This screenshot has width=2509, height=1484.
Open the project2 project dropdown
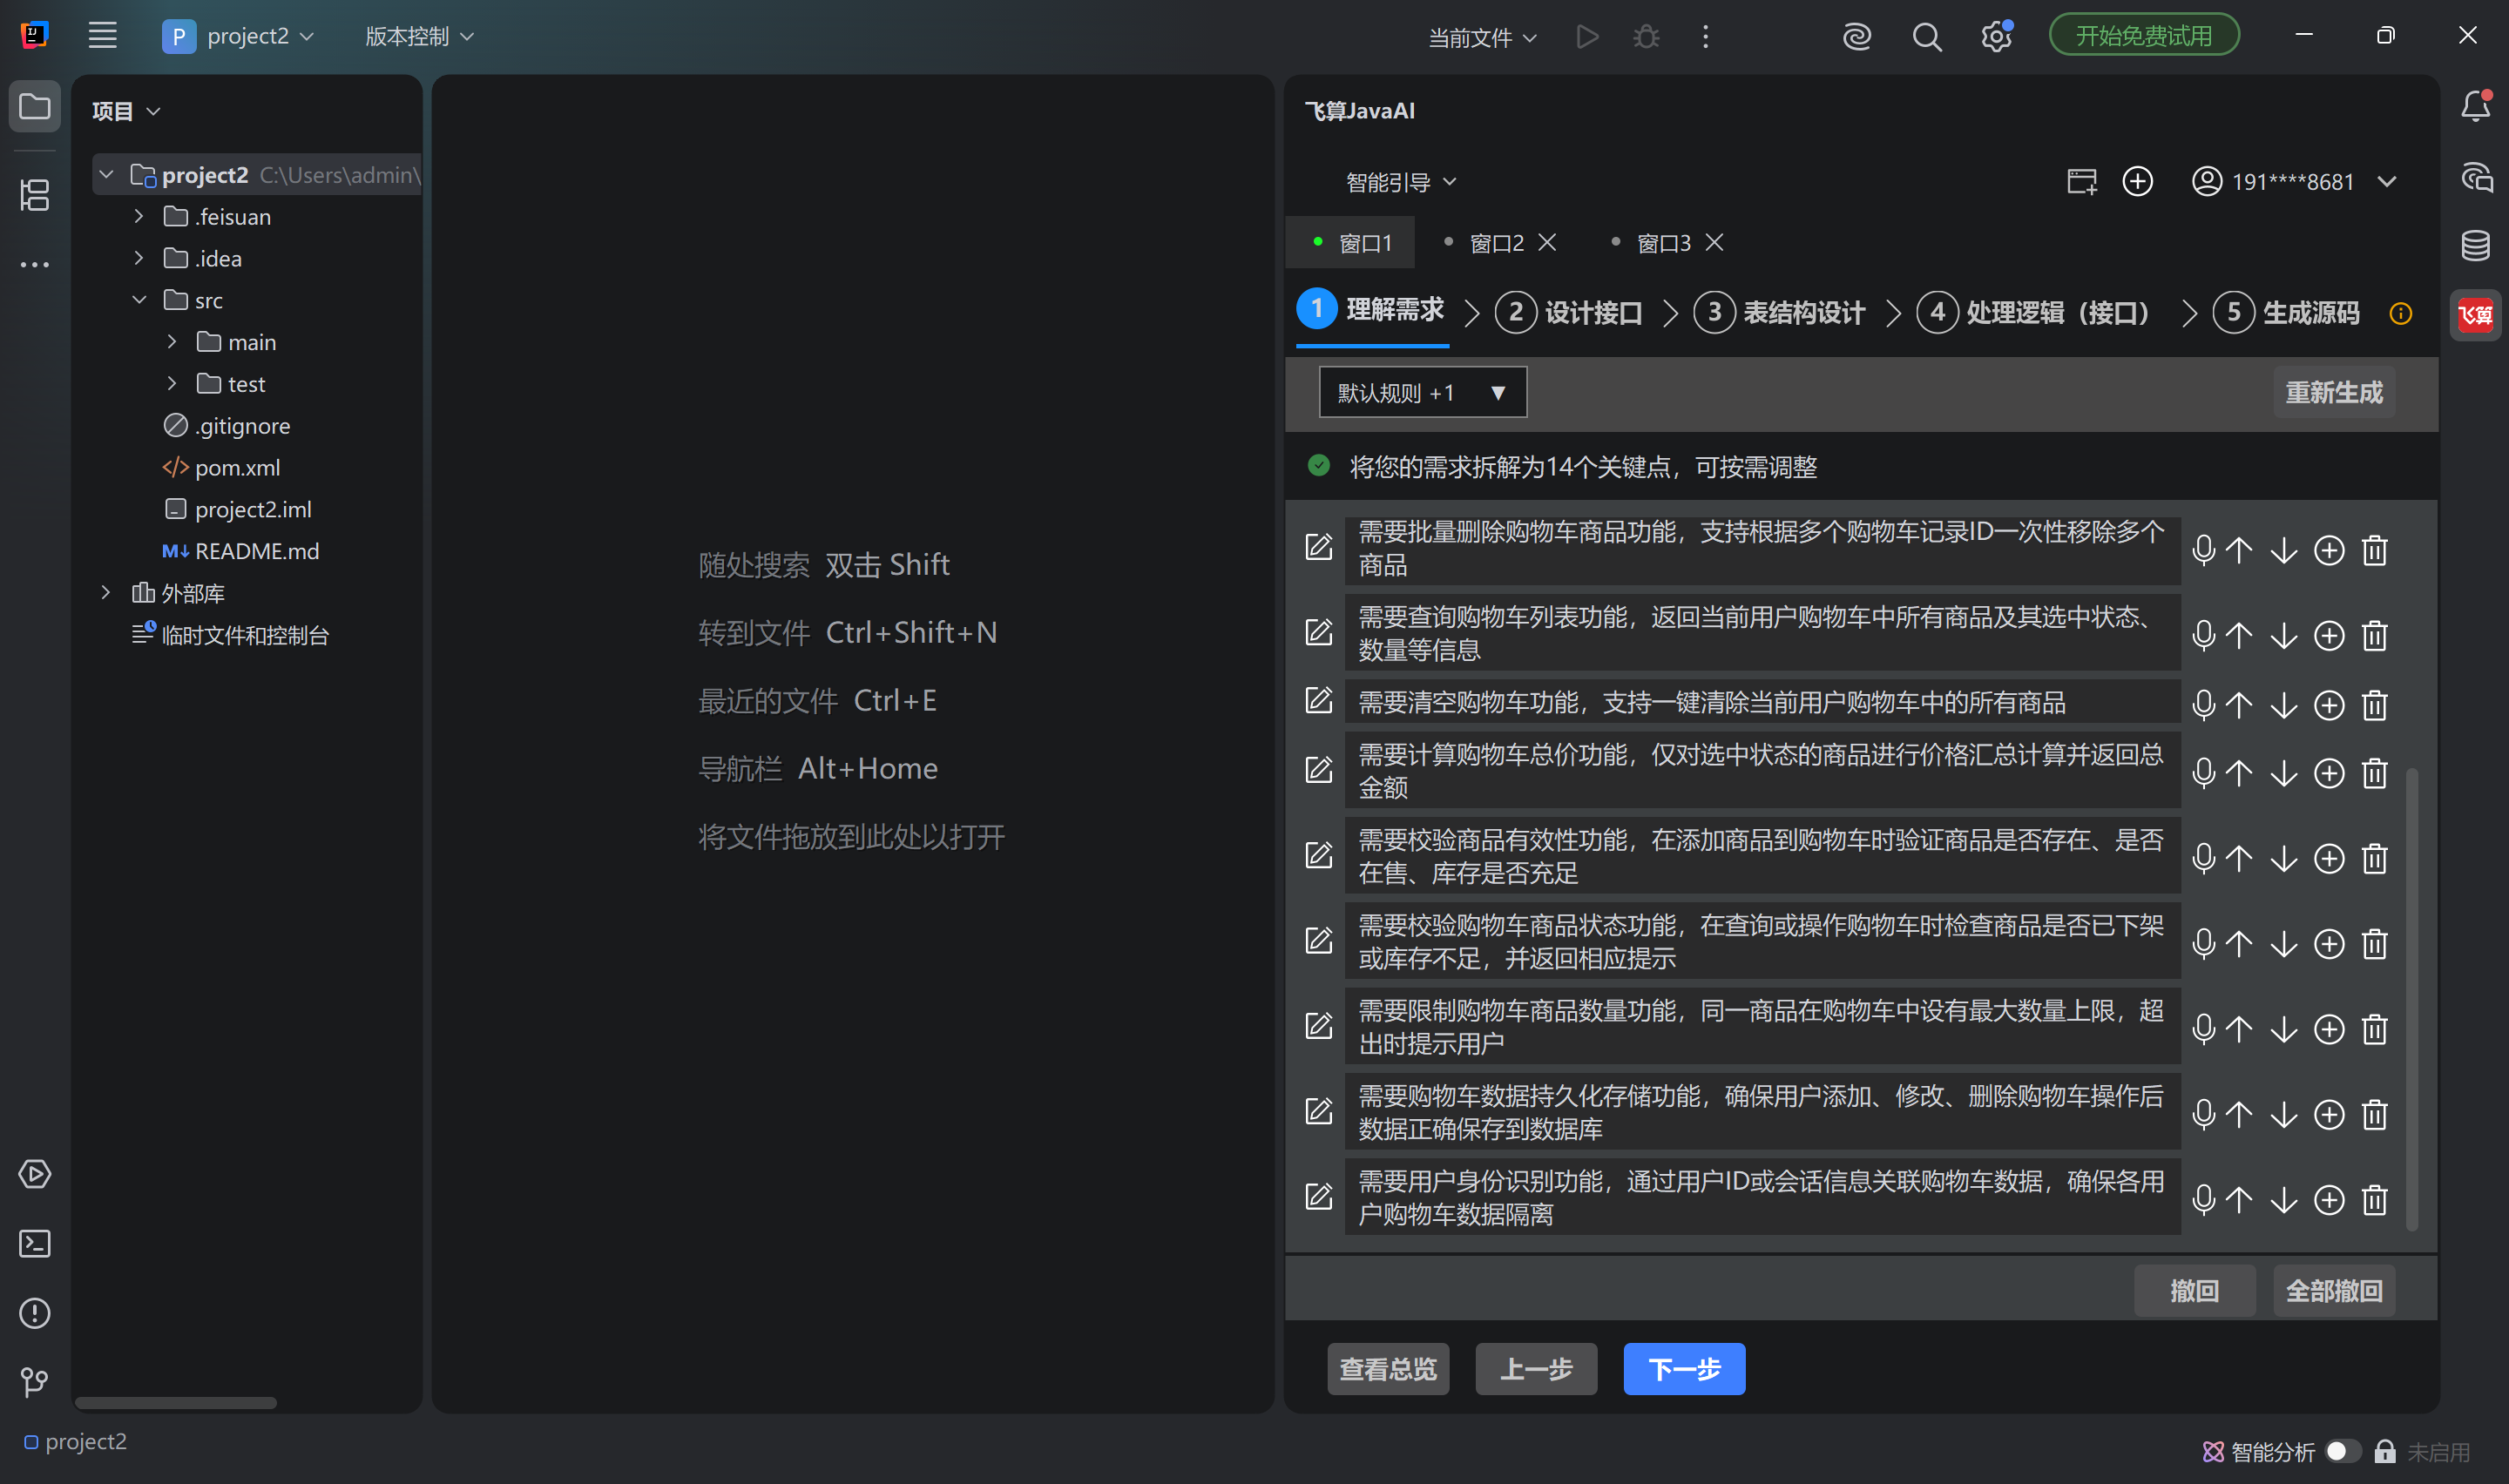tap(240, 37)
